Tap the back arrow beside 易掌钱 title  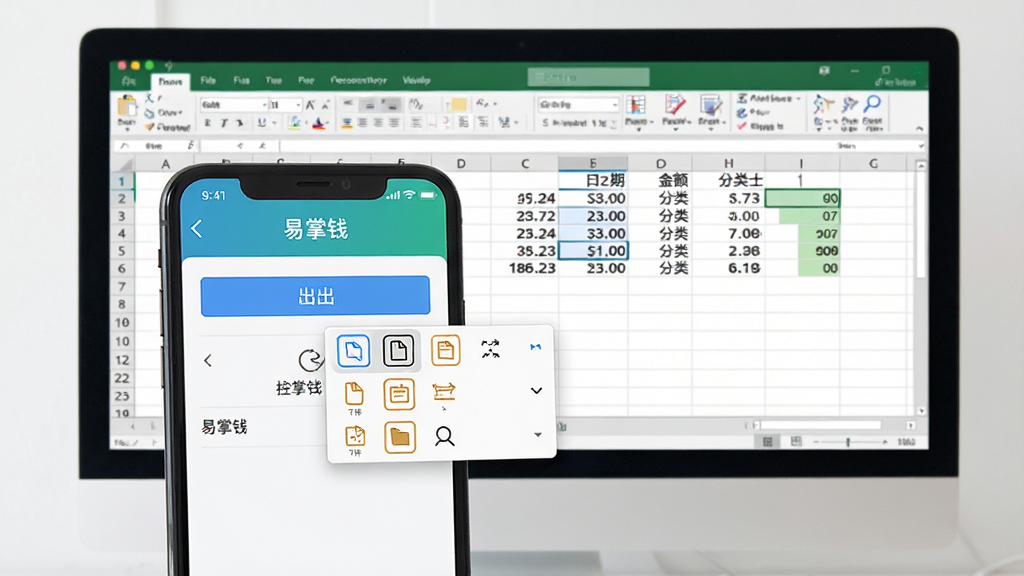197,229
